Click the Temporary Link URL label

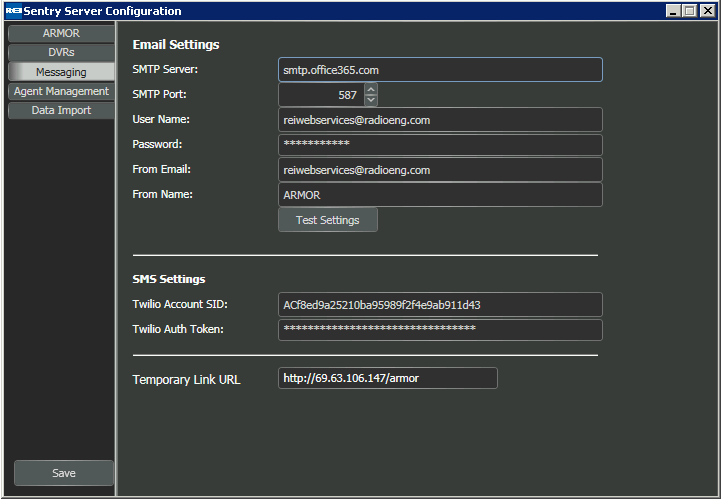click(186, 379)
